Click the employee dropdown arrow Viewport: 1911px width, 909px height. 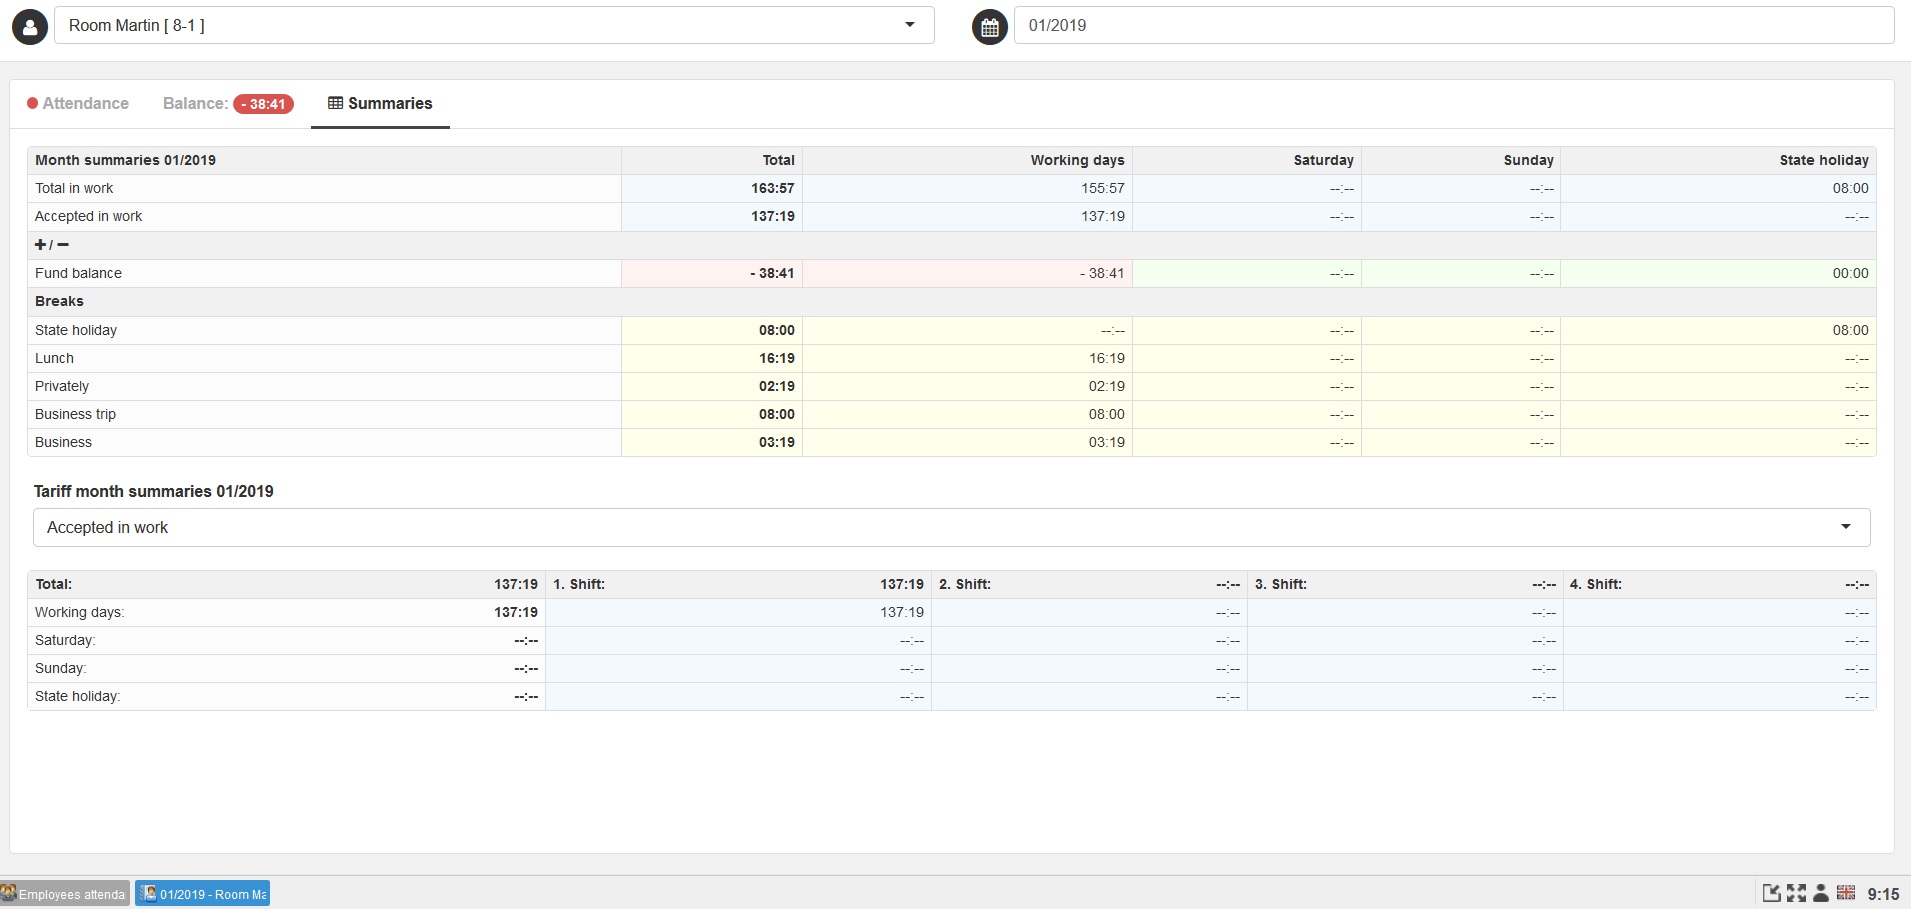[x=910, y=25]
